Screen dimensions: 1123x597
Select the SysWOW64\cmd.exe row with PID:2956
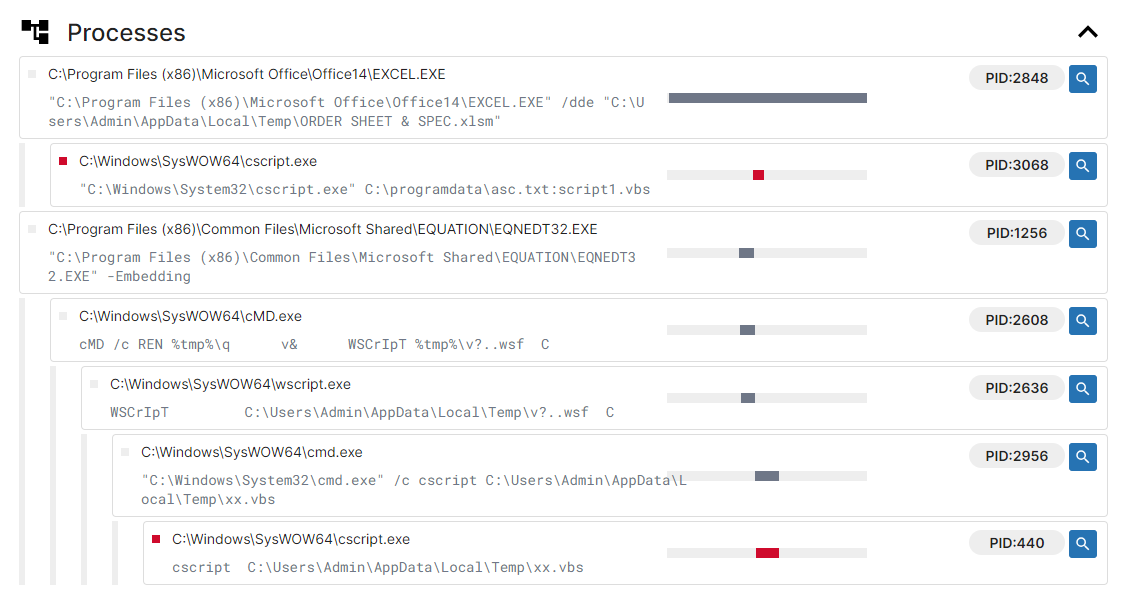tap(609, 475)
